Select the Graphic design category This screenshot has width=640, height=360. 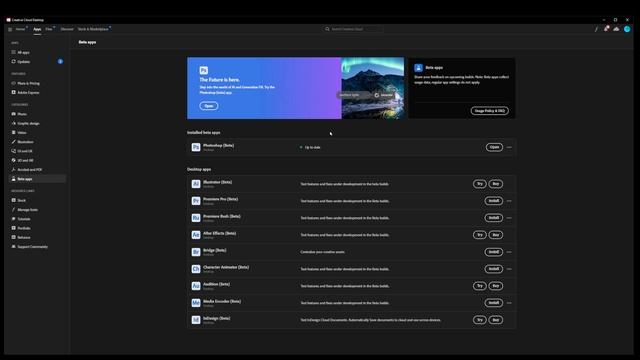point(37,123)
